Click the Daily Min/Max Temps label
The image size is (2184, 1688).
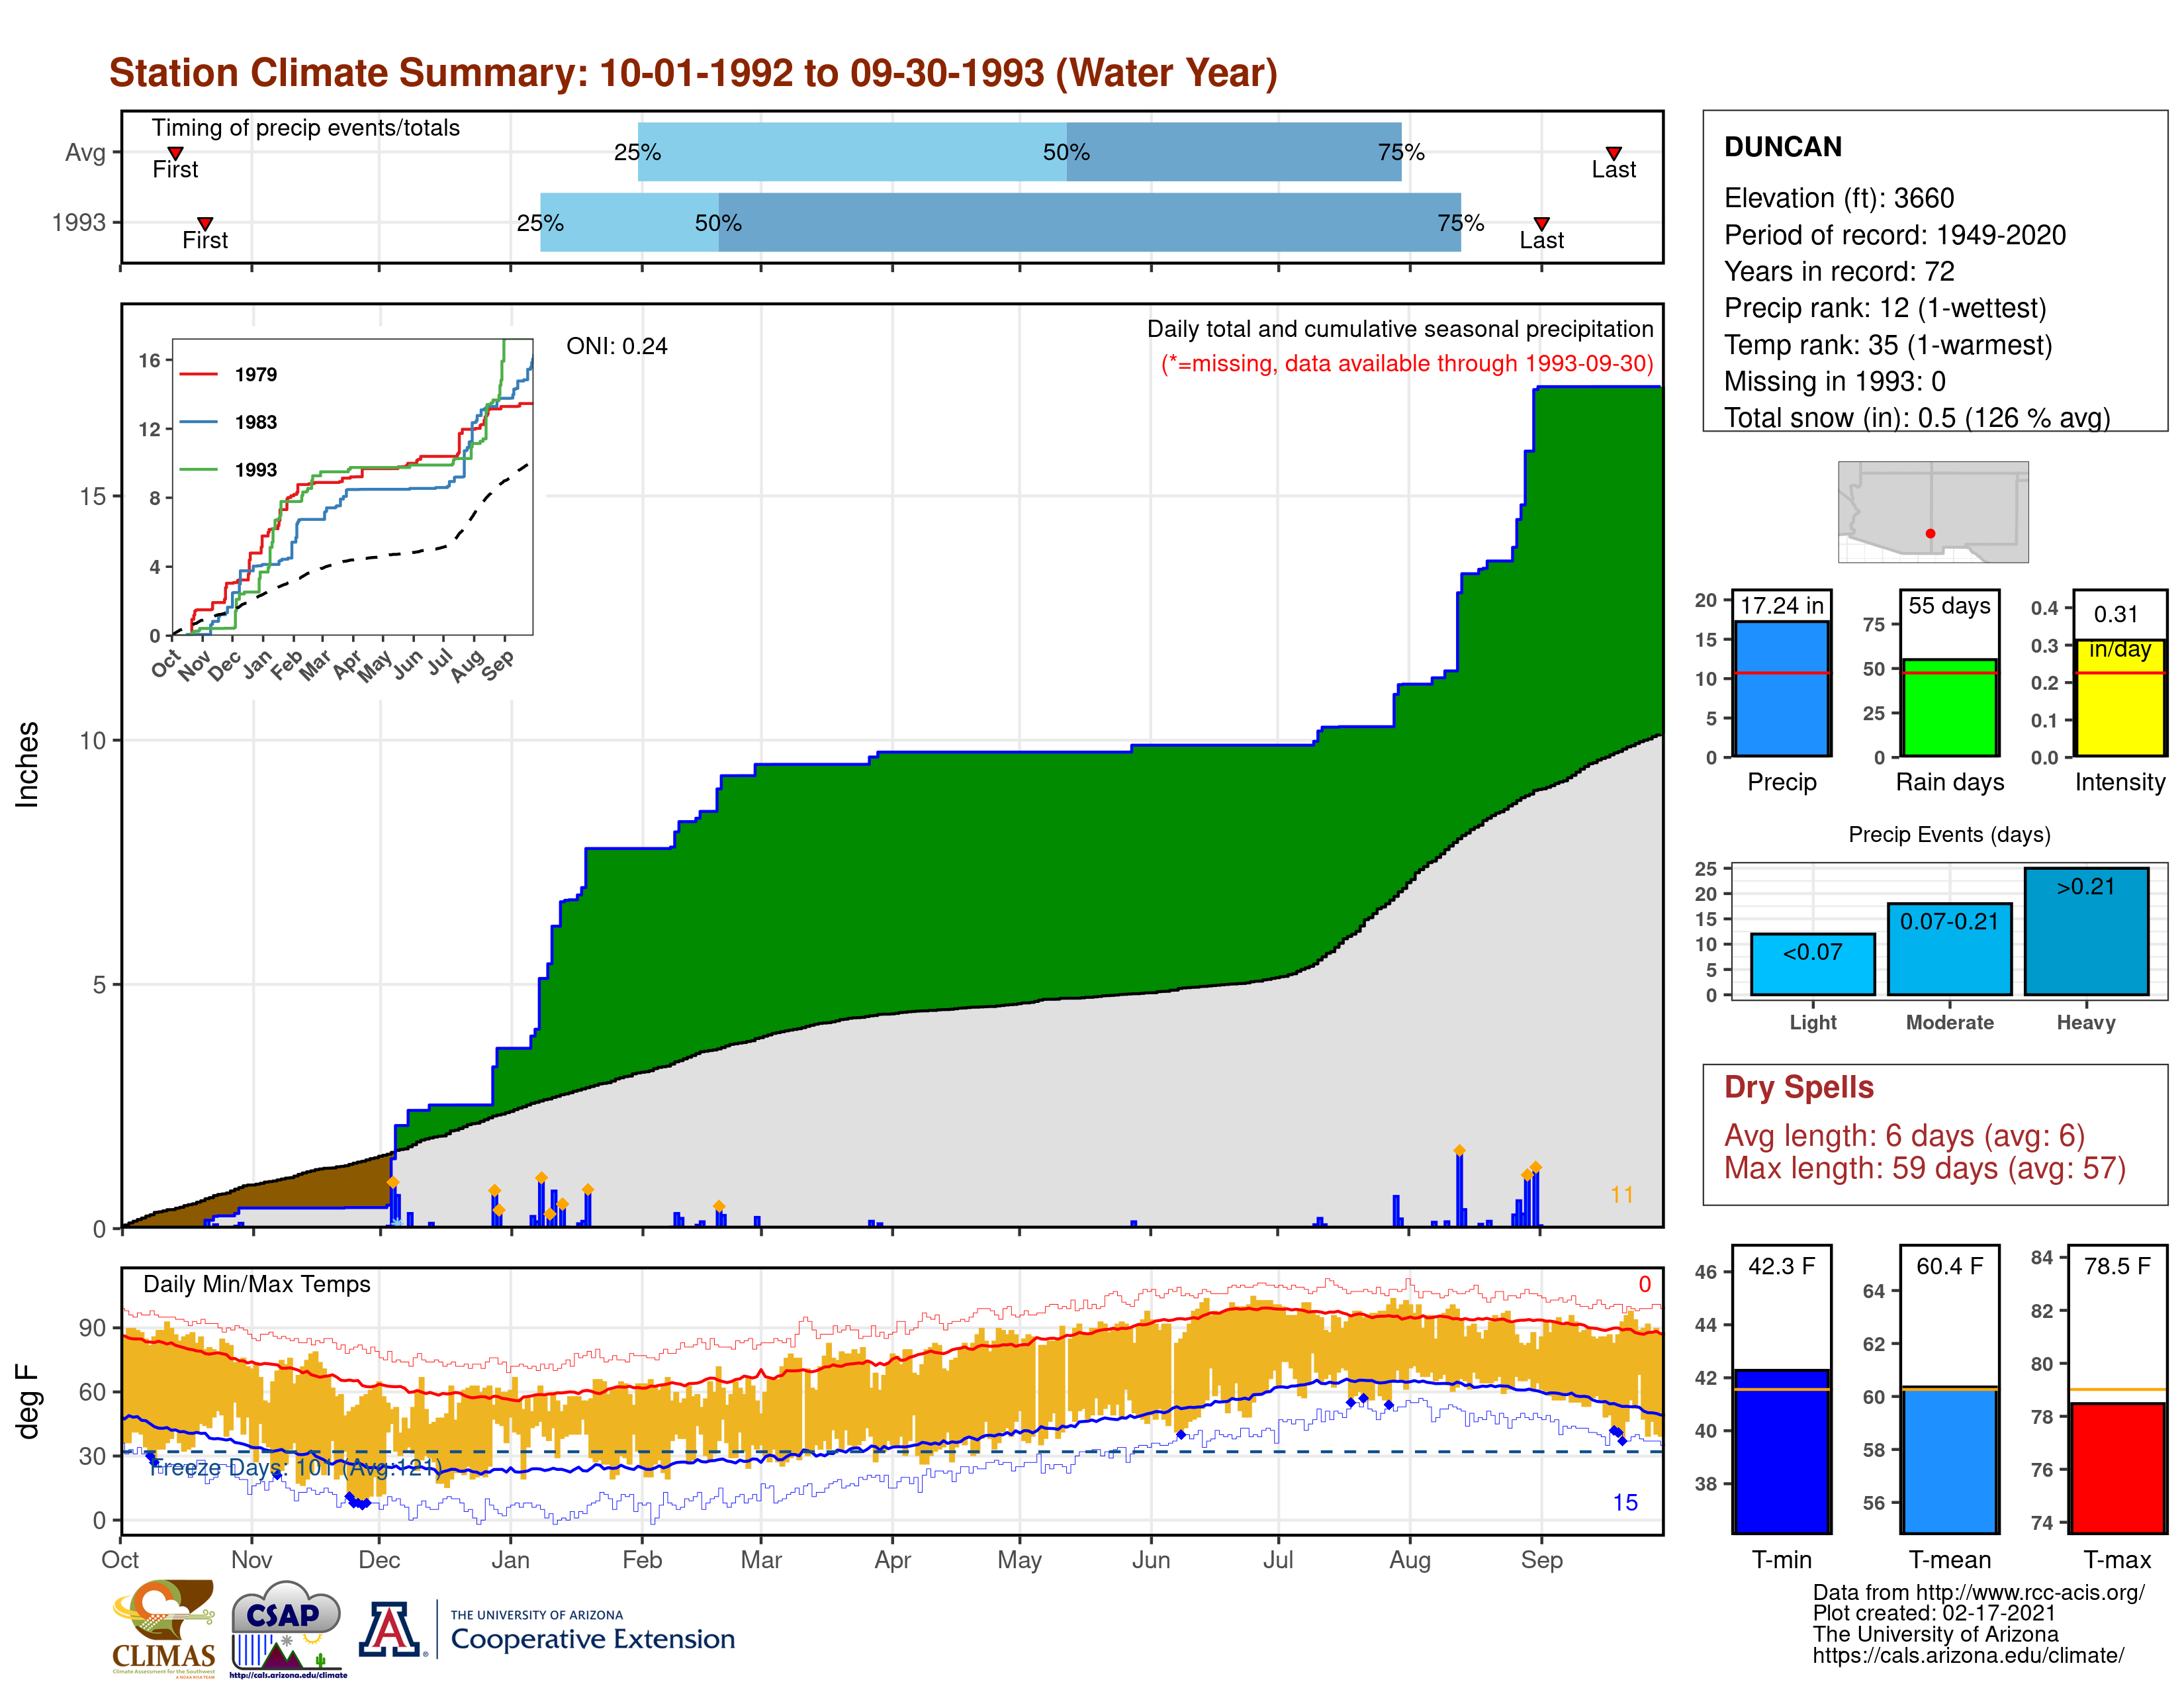click(256, 1284)
